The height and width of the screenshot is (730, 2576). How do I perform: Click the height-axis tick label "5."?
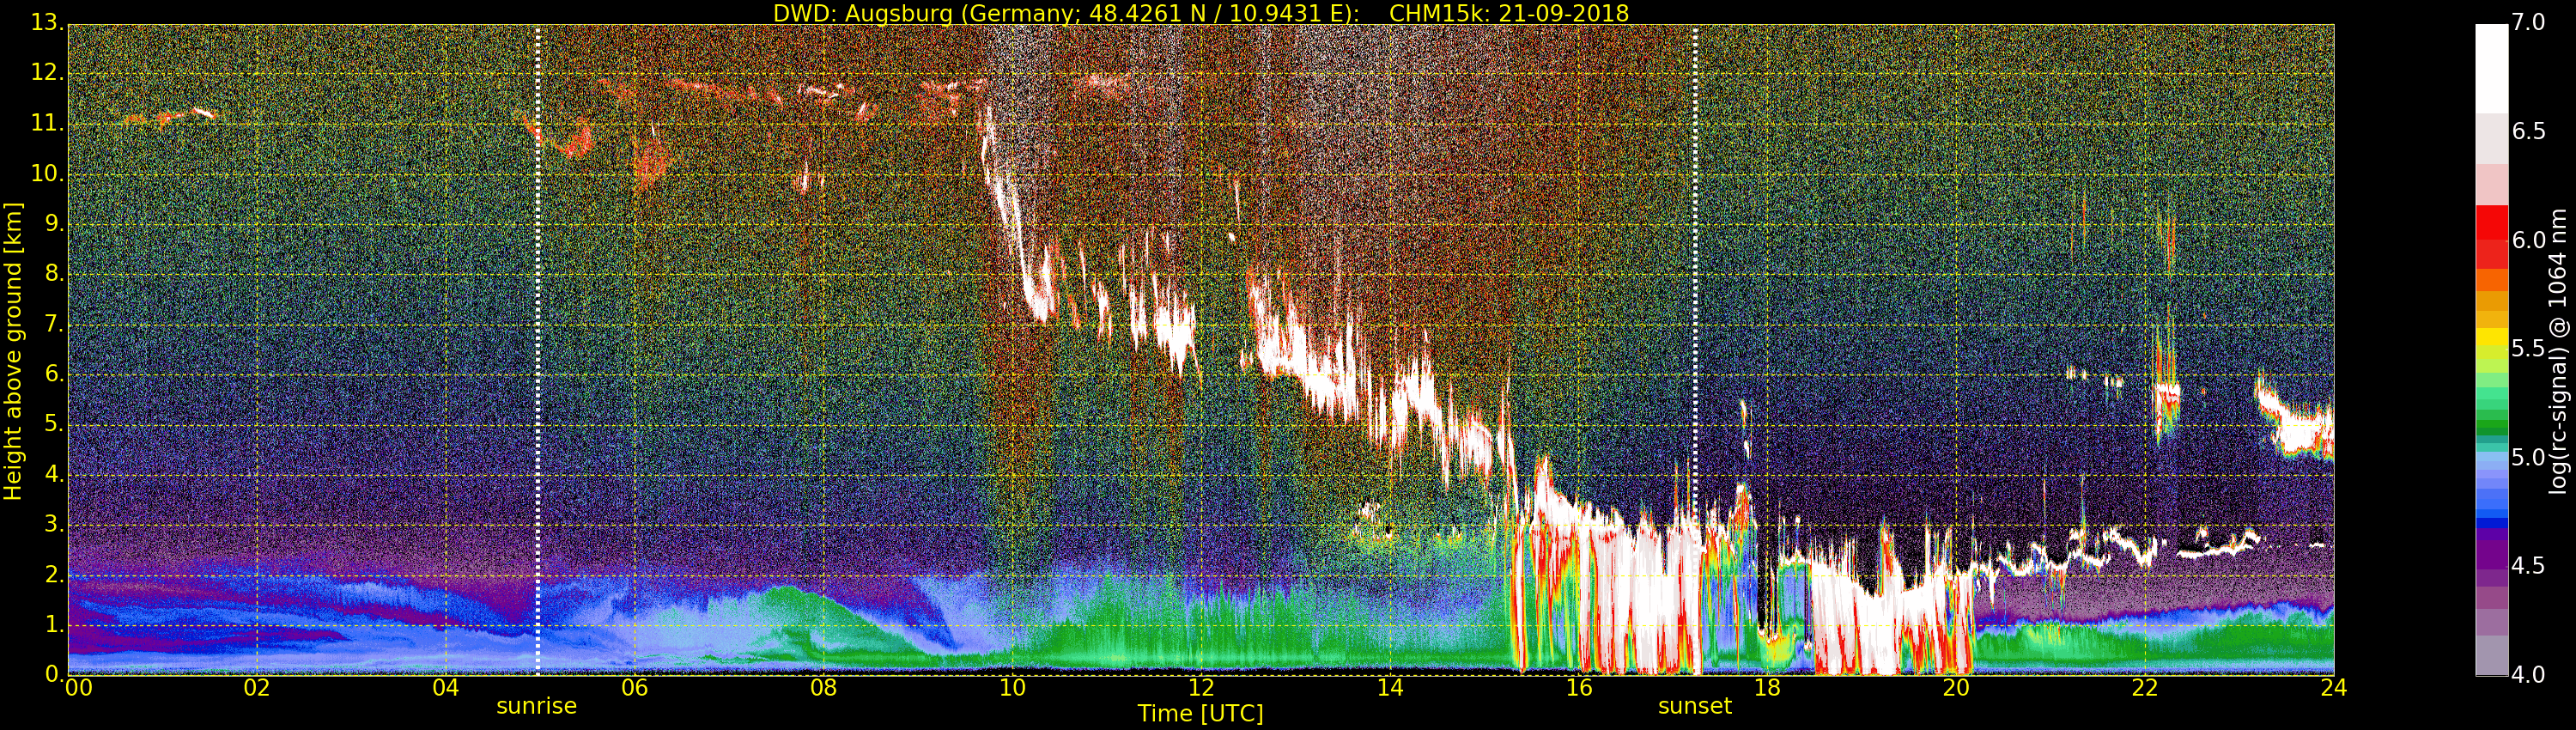coord(53,424)
